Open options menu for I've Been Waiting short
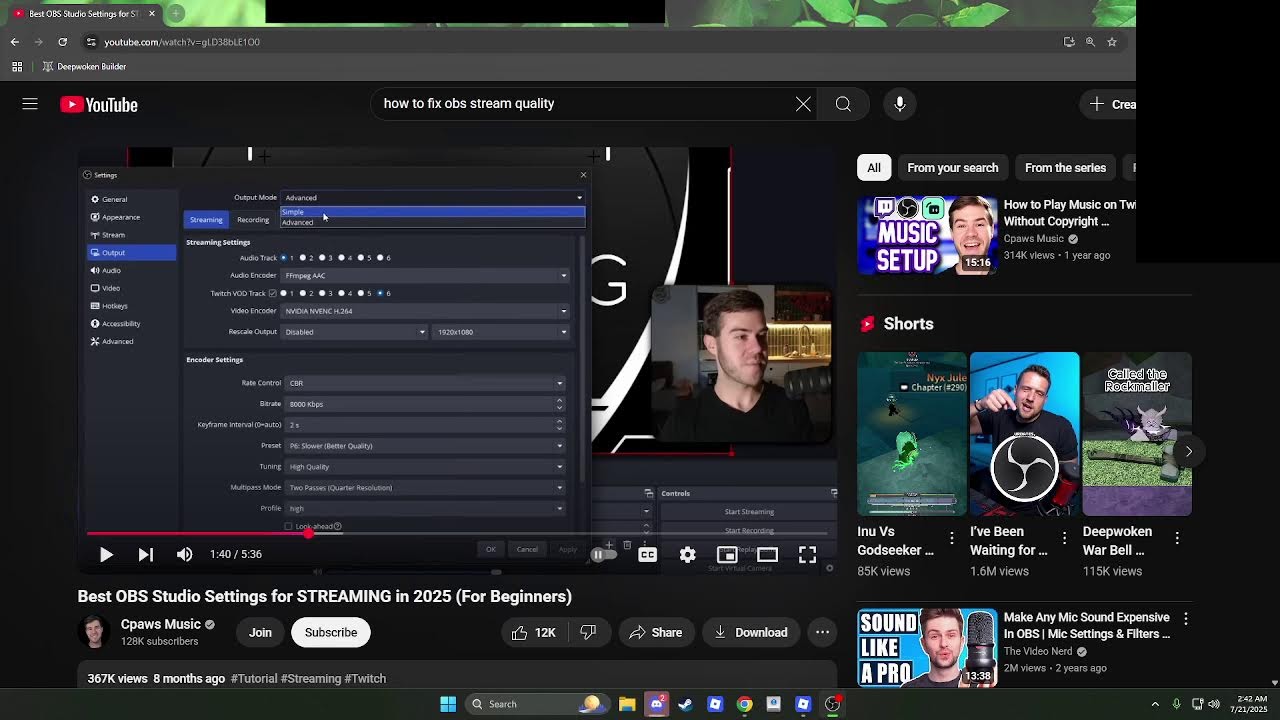The image size is (1280, 720). pos(1064,539)
